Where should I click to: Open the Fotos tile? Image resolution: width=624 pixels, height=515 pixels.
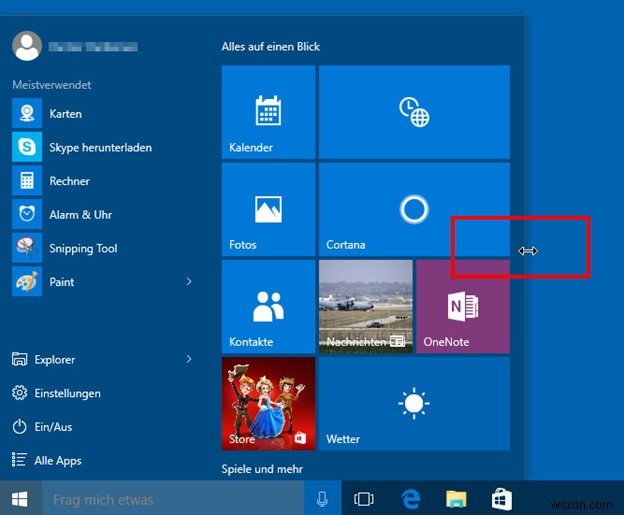click(x=268, y=209)
